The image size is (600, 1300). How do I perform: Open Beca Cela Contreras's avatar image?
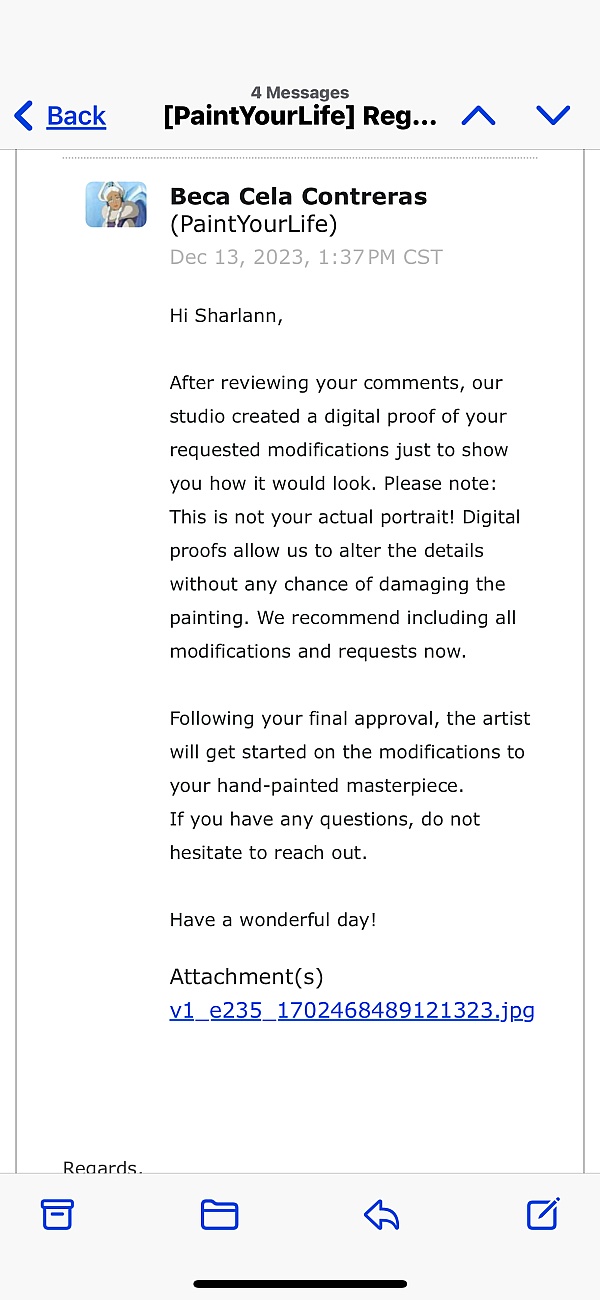[x=116, y=204]
